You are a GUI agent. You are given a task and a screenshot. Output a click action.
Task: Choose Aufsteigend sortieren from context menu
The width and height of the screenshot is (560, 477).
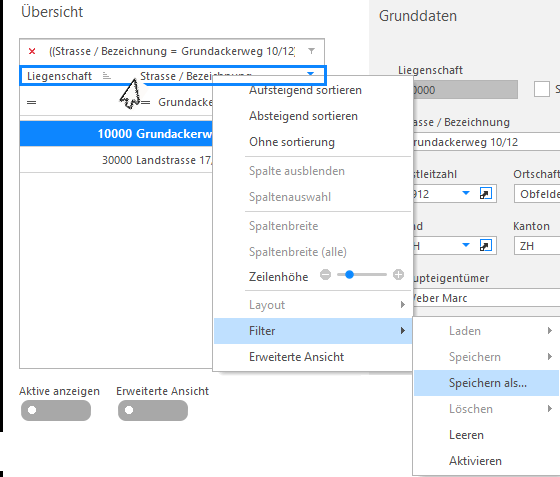click(312, 90)
